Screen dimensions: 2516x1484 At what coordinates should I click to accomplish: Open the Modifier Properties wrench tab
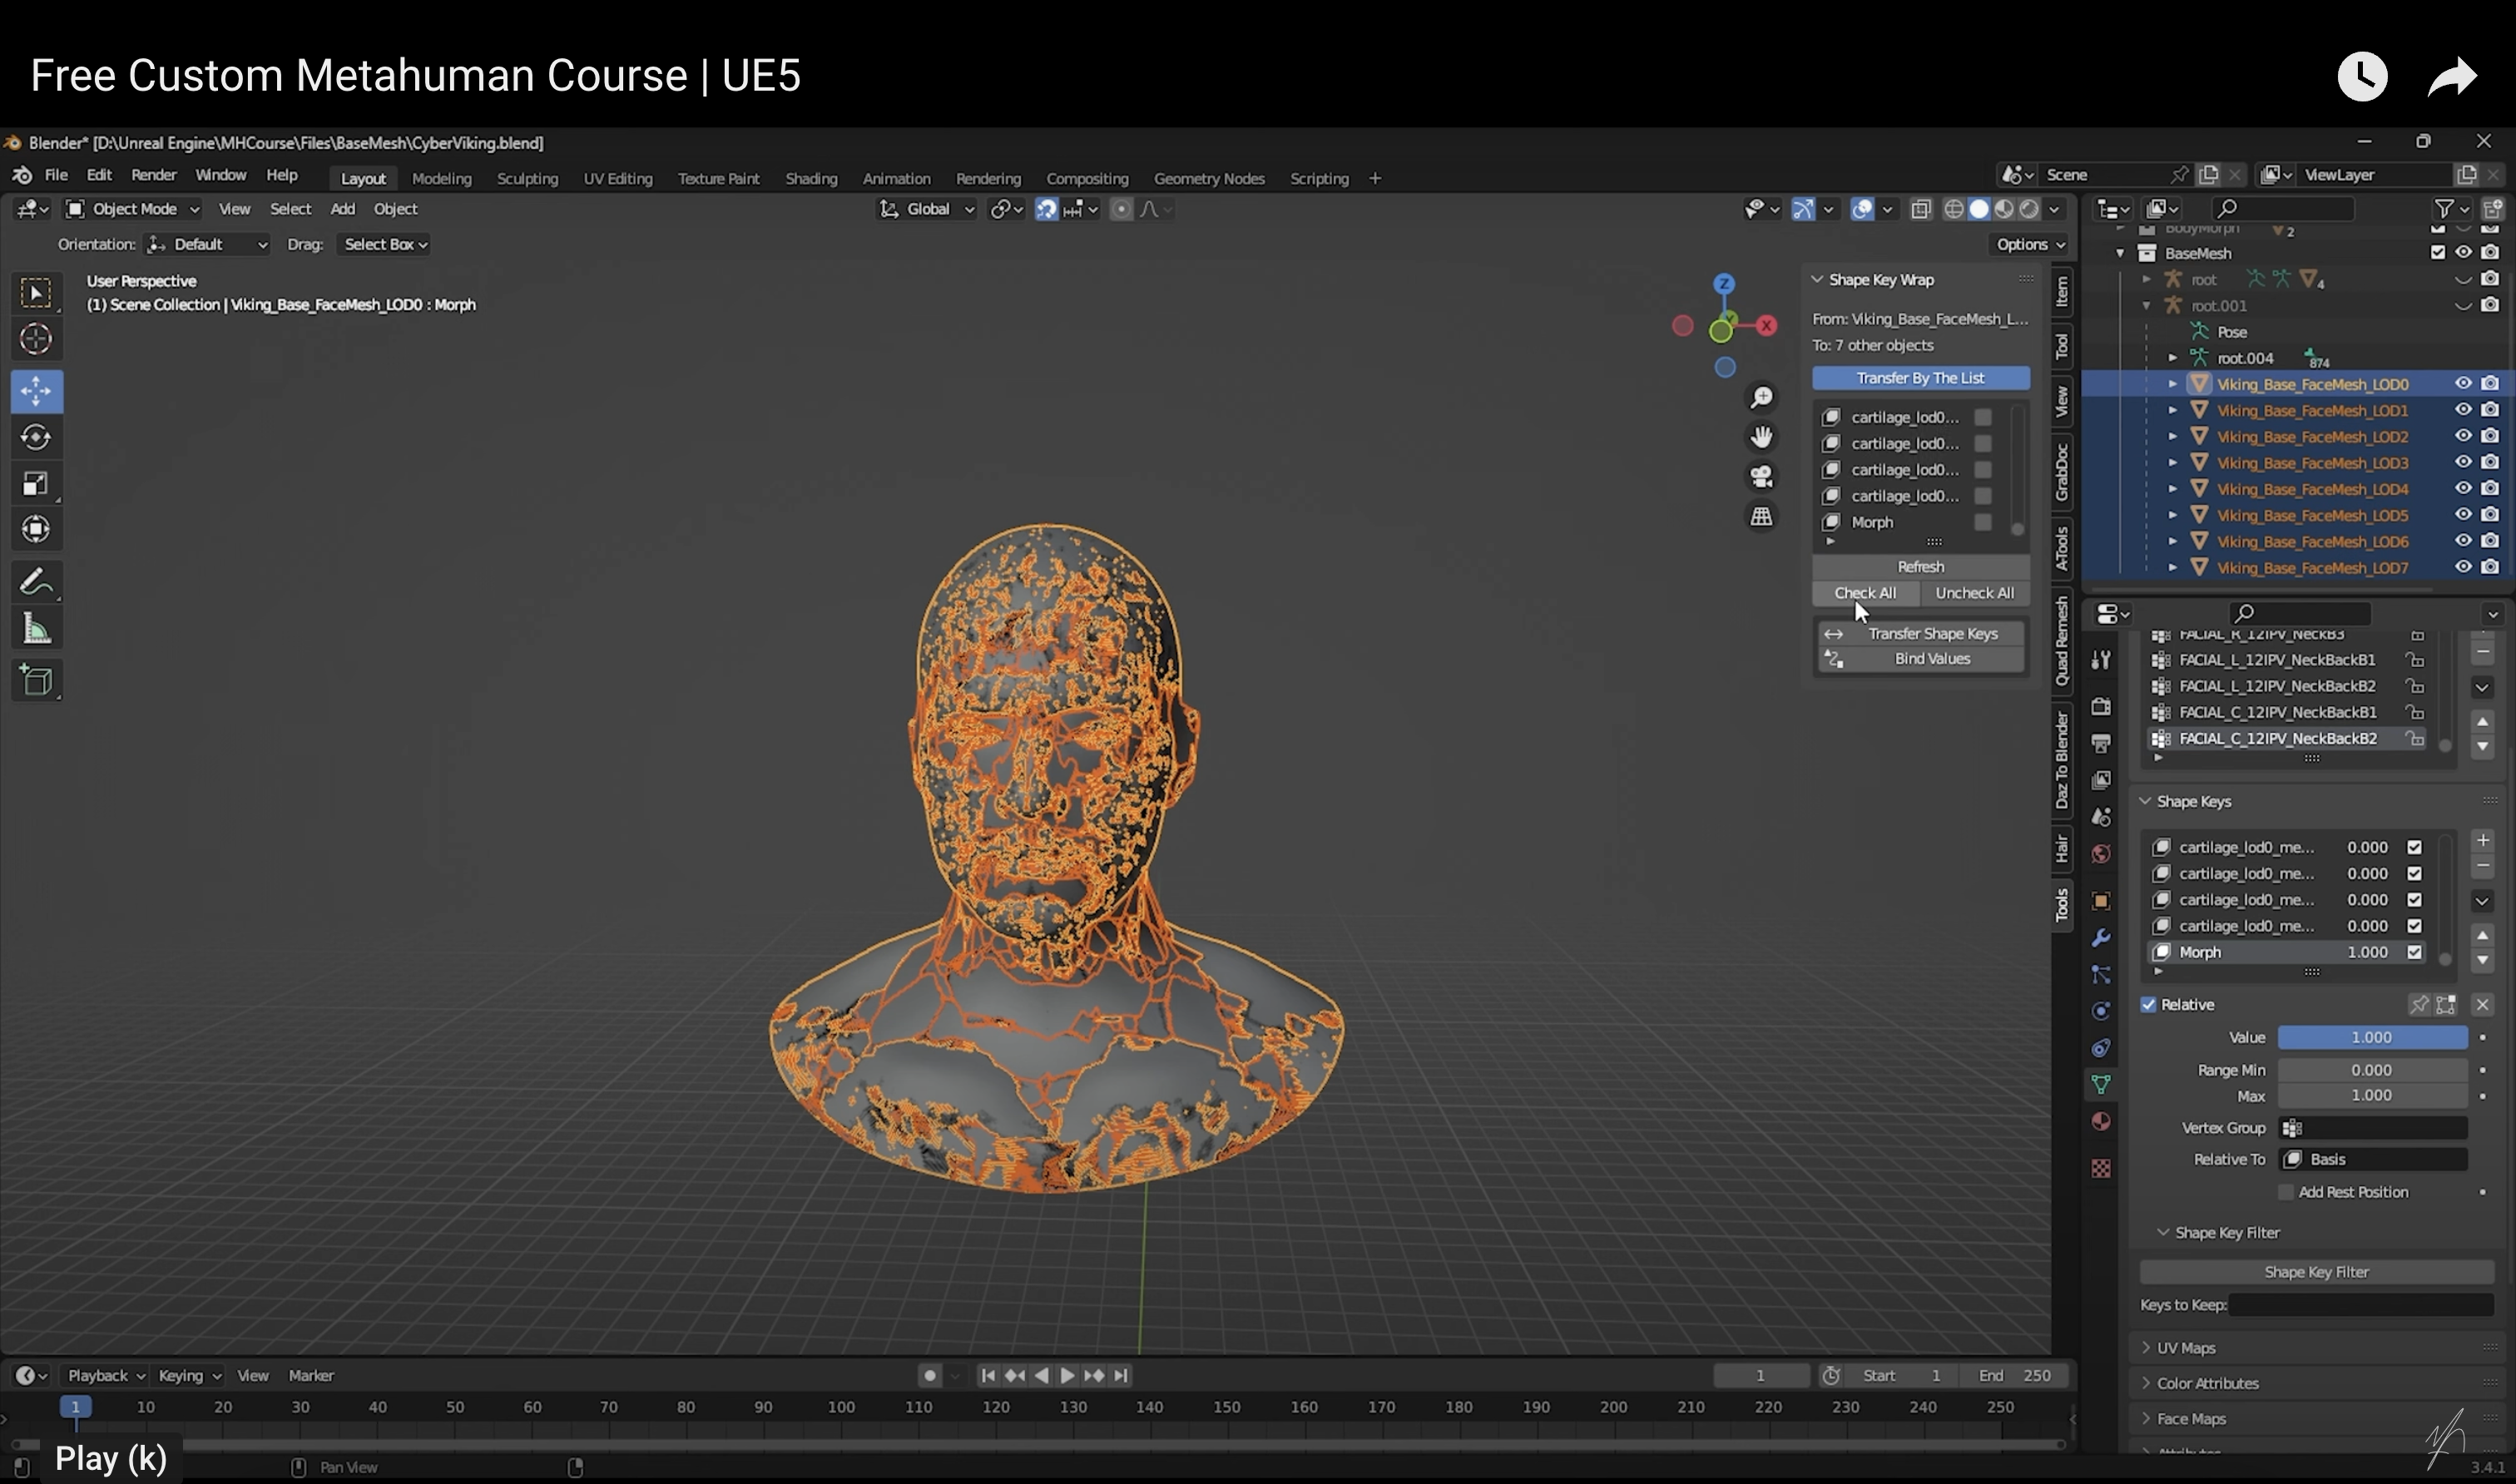click(2101, 938)
